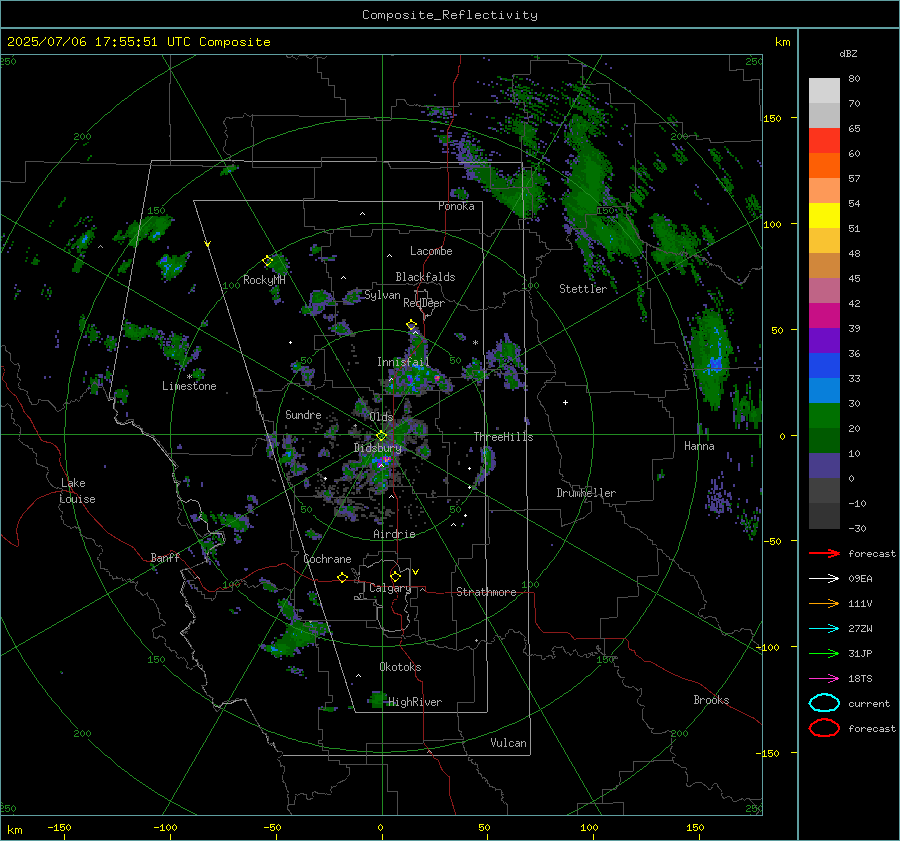The height and width of the screenshot is (841, 900).
Task: Click the yellow diamond marker above Calgary
Action: pos(395,576)
